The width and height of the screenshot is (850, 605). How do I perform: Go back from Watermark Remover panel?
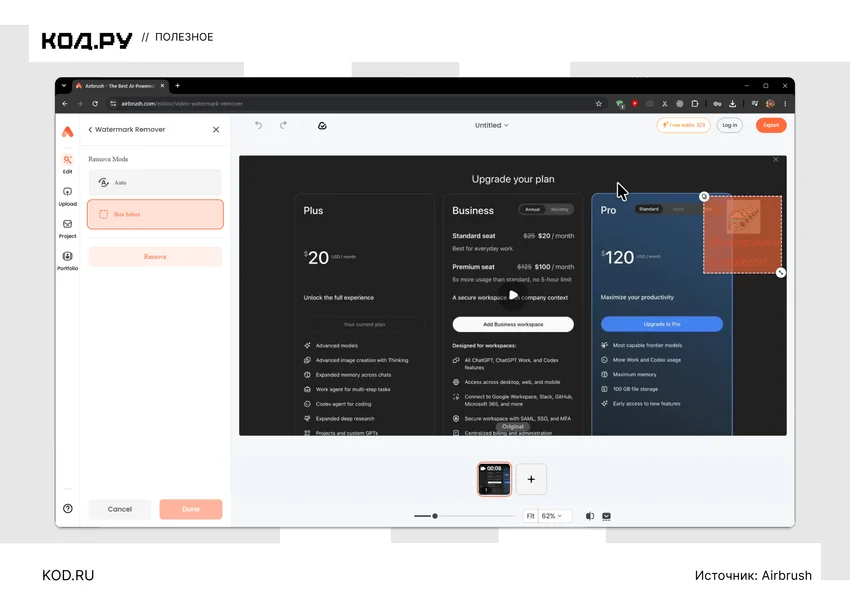[90, 130]
